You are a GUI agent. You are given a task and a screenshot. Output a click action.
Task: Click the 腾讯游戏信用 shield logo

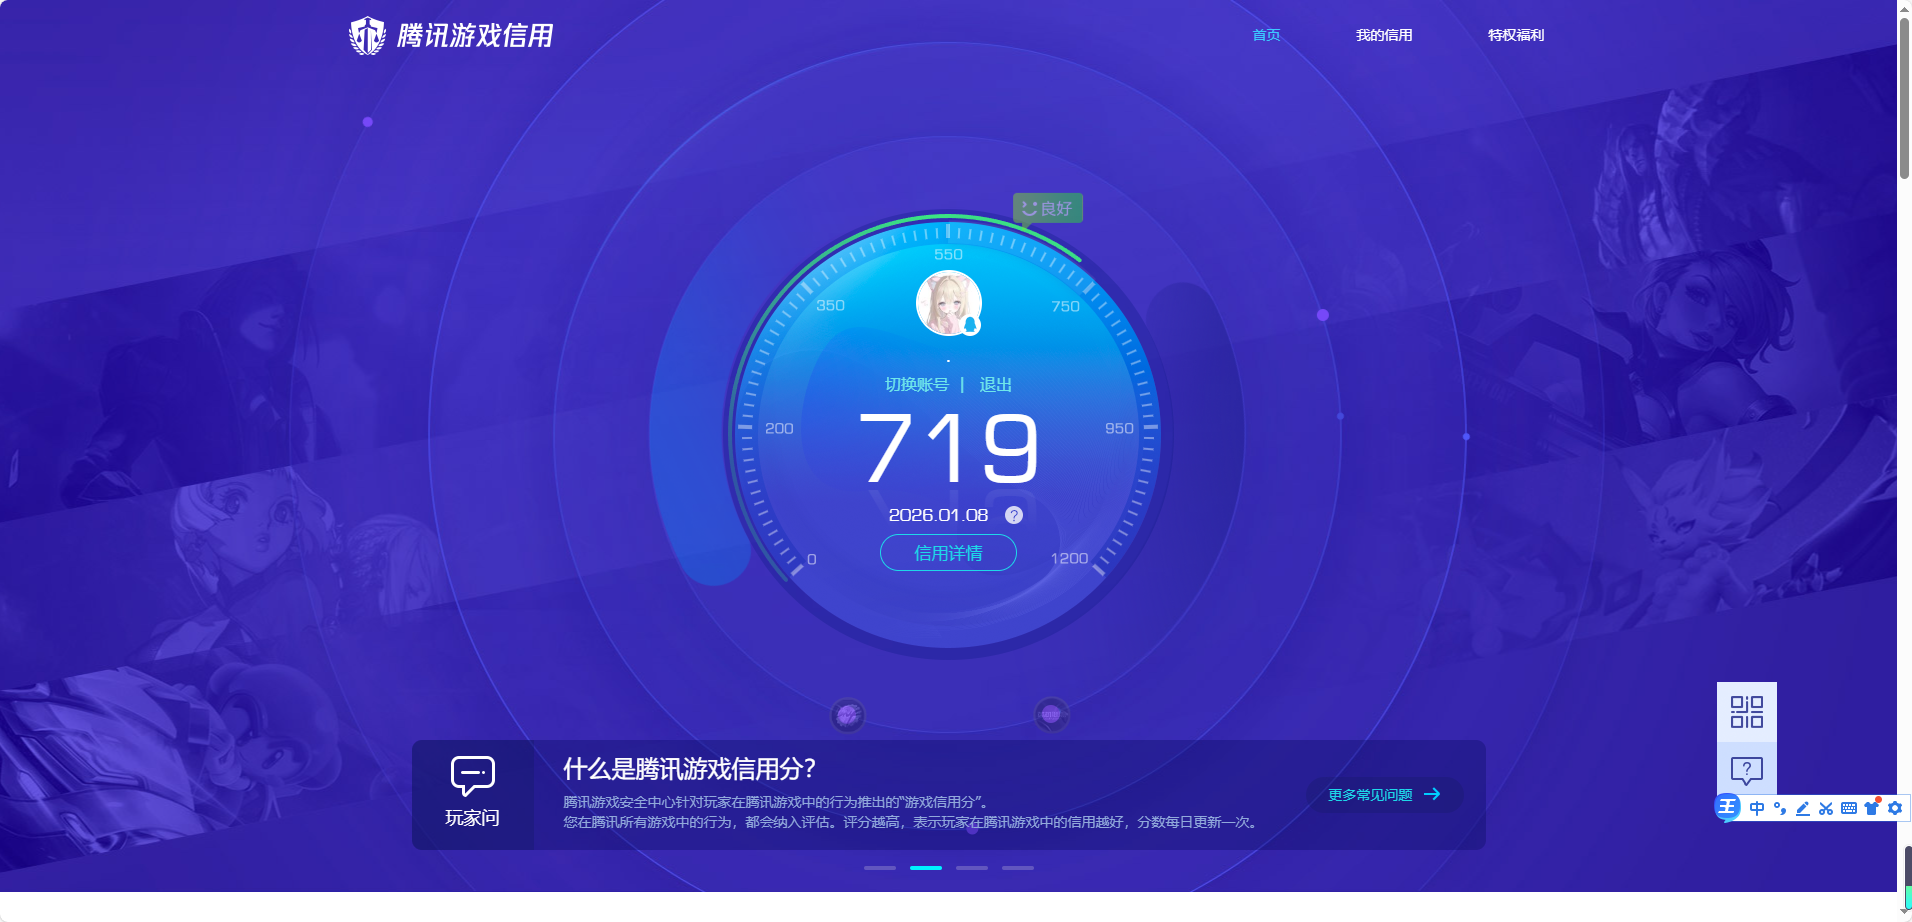point(367,35)
